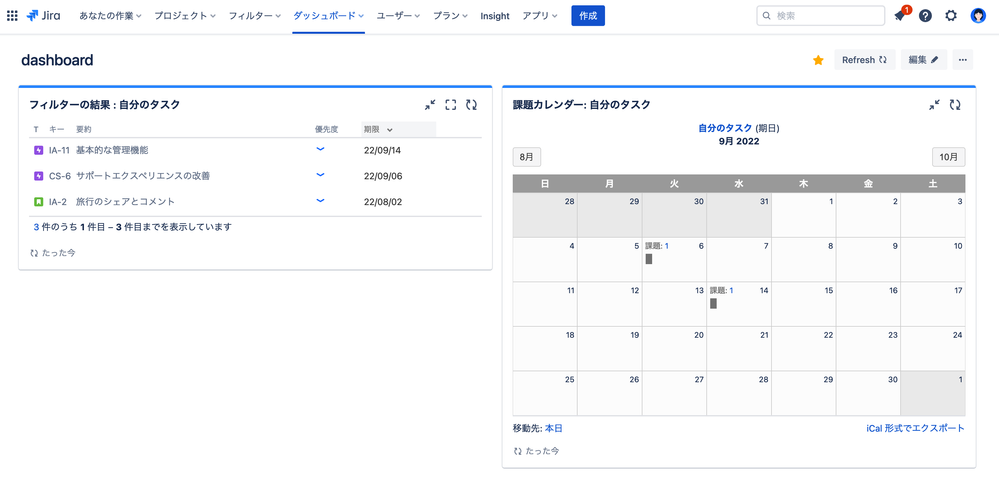Maximize the フィルターの結果 gadget to fullscreen

(451, 105)
